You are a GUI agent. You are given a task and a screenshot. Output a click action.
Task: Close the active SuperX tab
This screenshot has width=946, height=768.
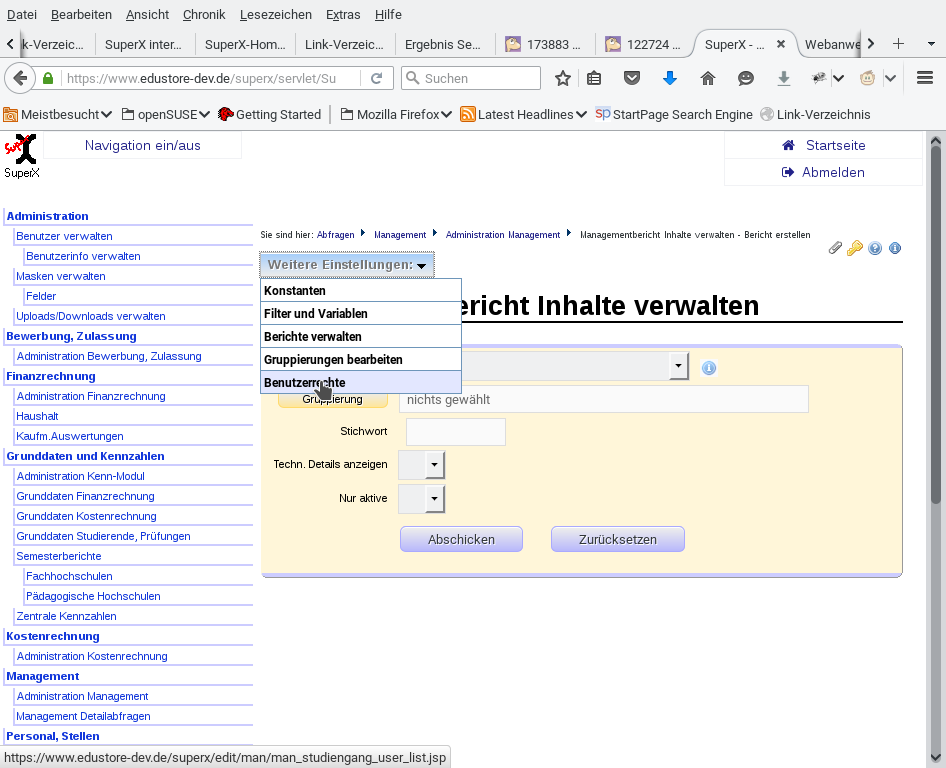tap(781, 44)
